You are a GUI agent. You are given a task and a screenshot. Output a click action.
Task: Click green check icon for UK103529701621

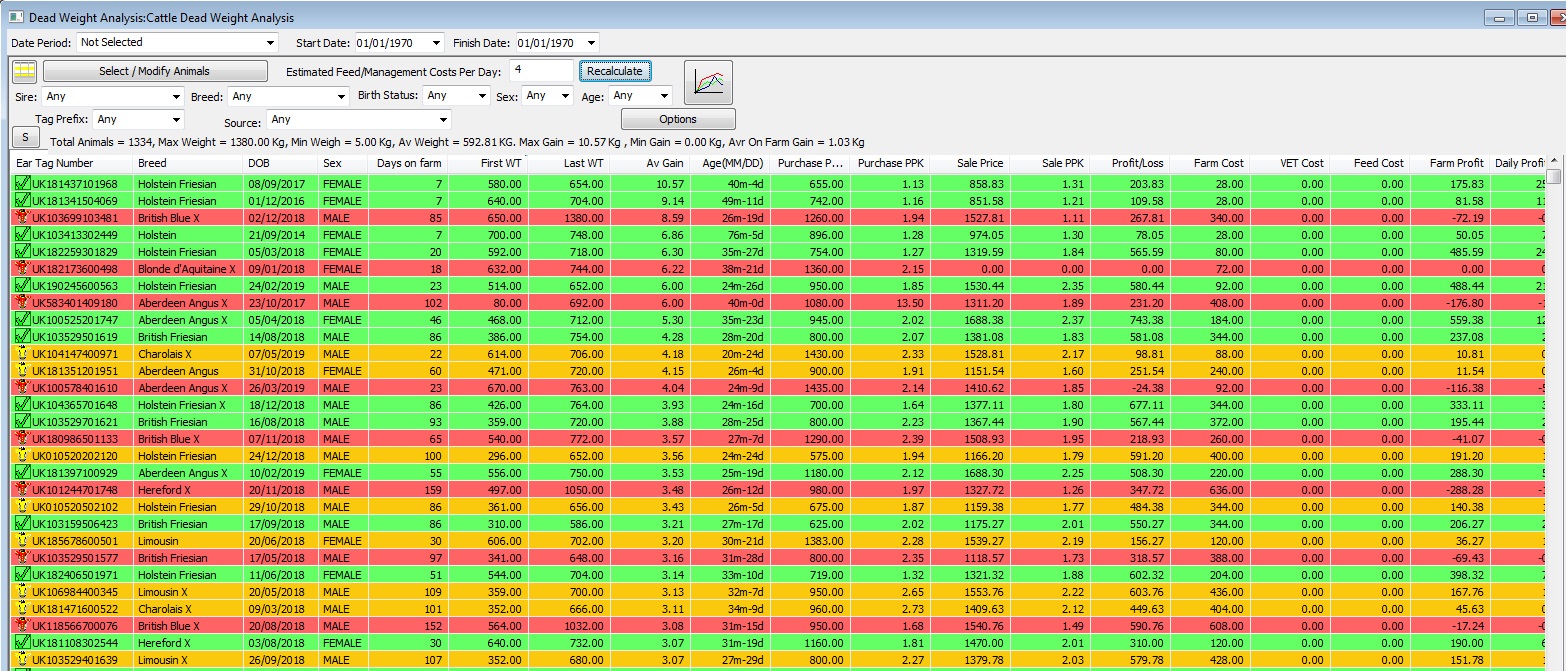click(22, 422)
